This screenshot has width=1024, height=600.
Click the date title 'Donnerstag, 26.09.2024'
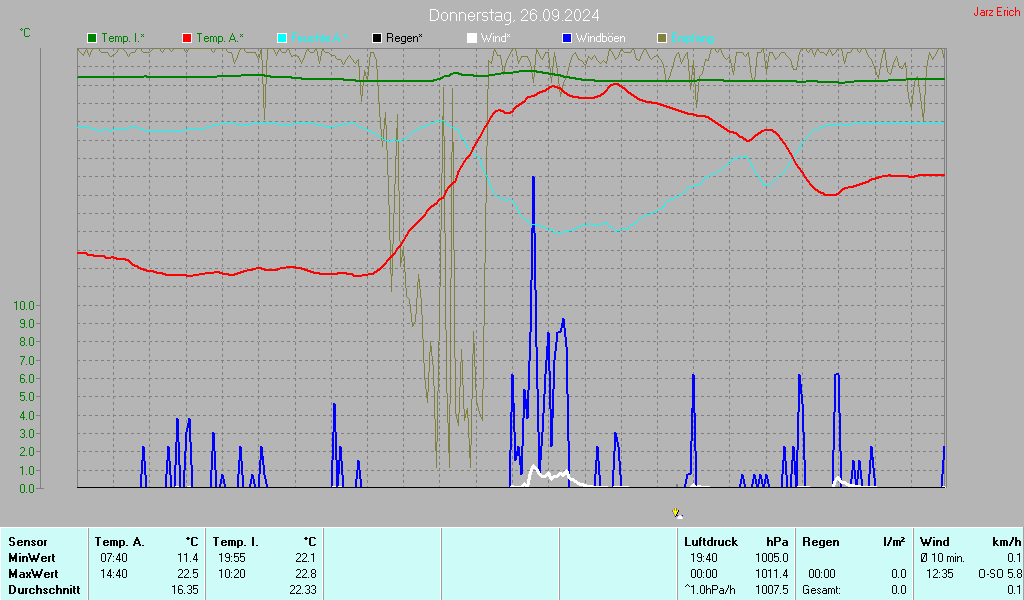point(514,16)
